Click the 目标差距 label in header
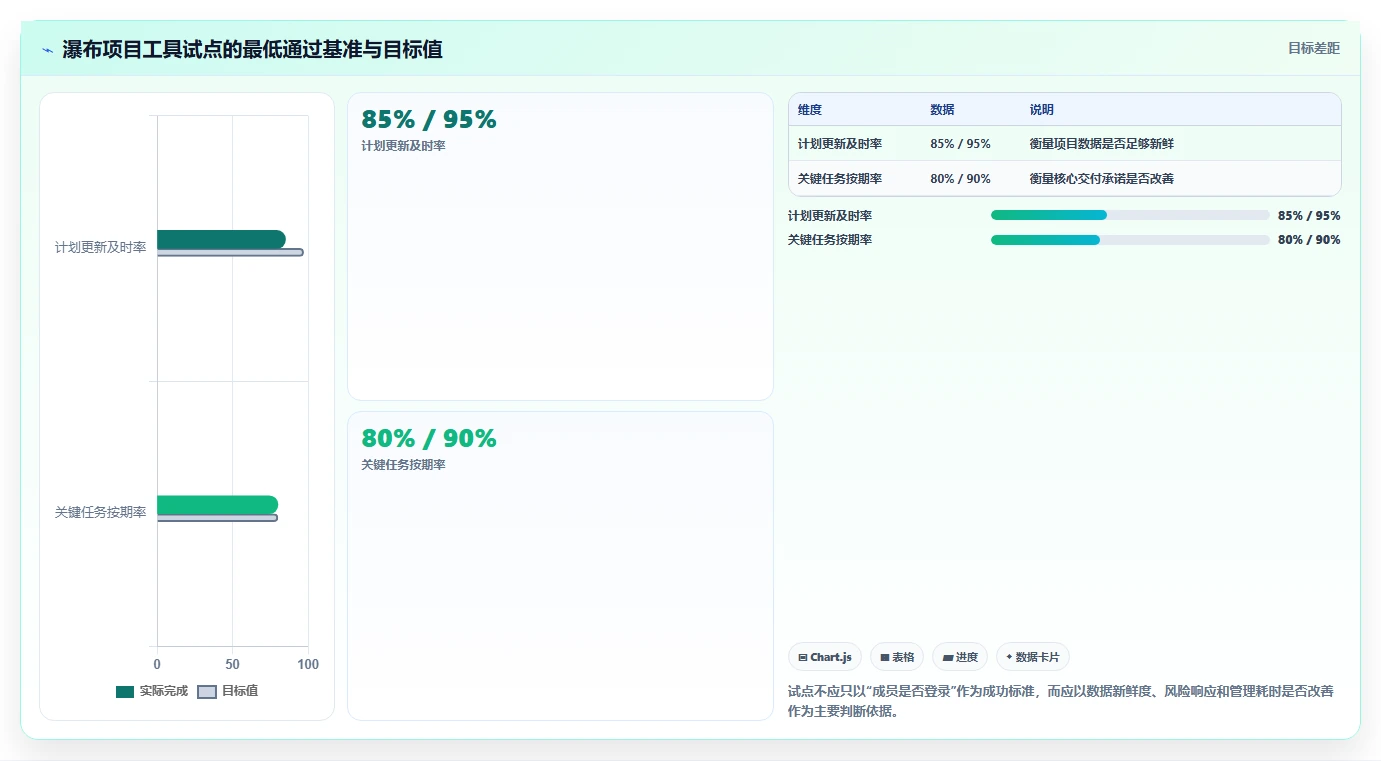 pyautogui.click(x=1313, y=48)
